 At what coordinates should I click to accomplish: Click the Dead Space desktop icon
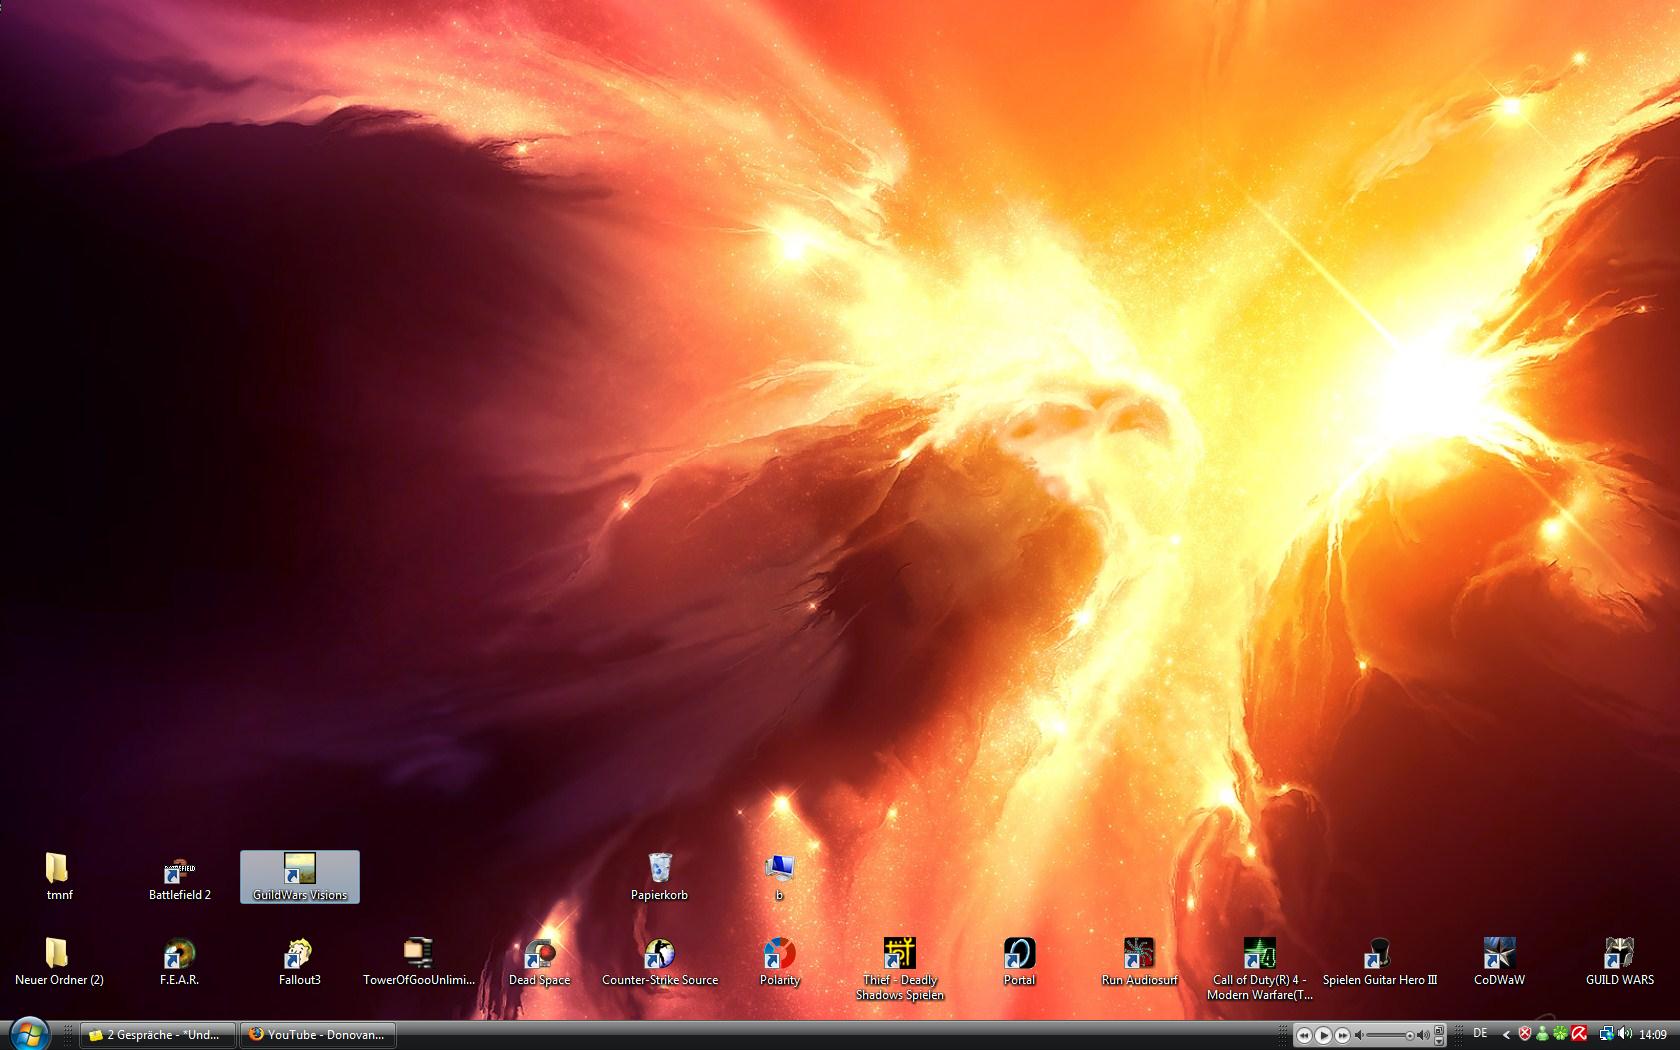pos(539,955)
